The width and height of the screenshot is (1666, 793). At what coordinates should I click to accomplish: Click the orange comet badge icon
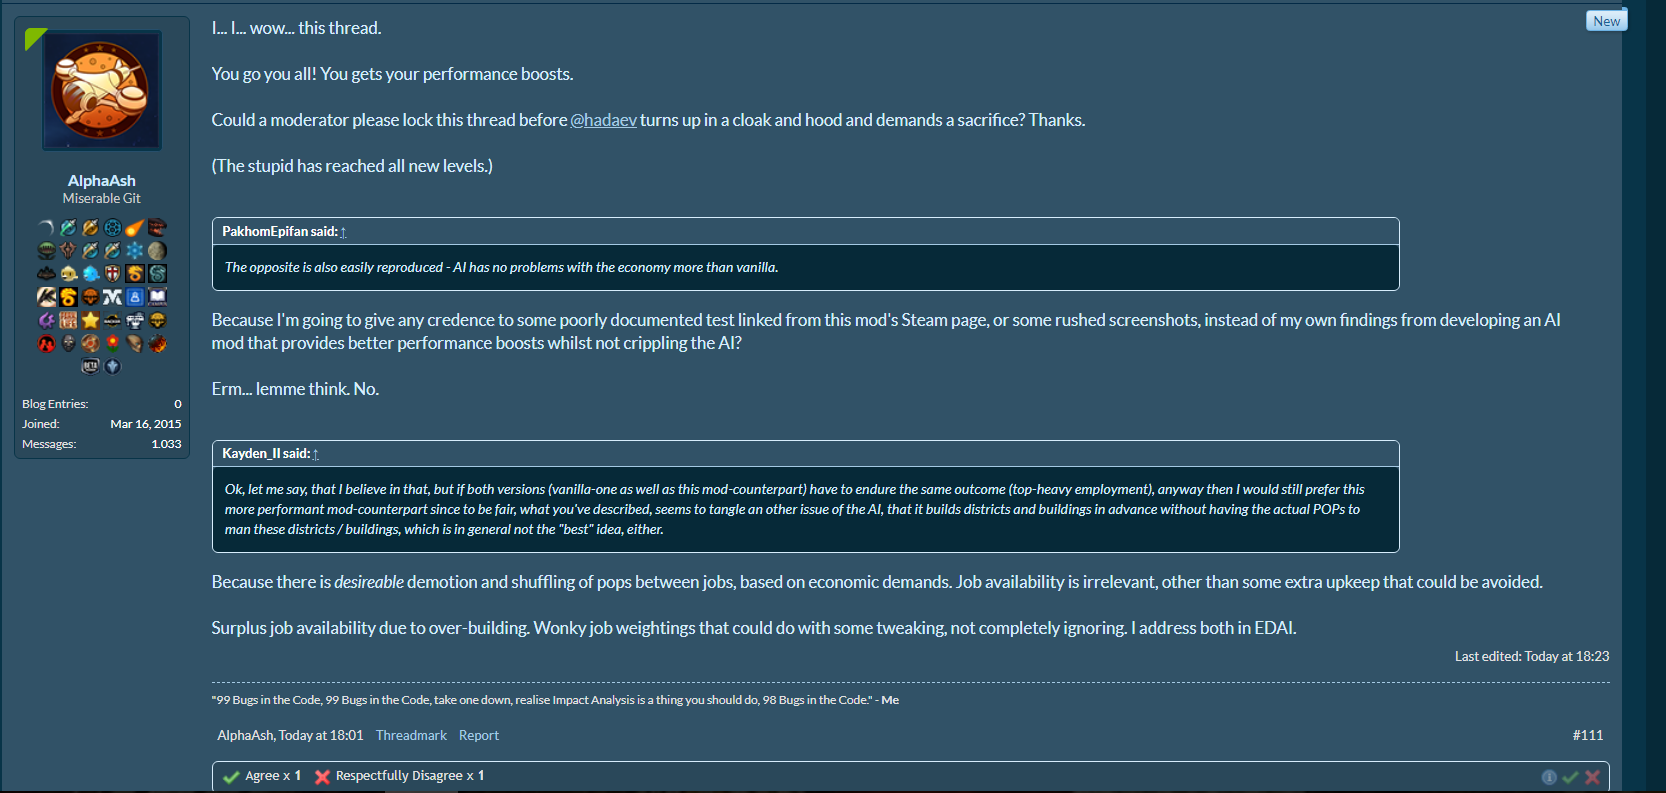tap(135, 228)
